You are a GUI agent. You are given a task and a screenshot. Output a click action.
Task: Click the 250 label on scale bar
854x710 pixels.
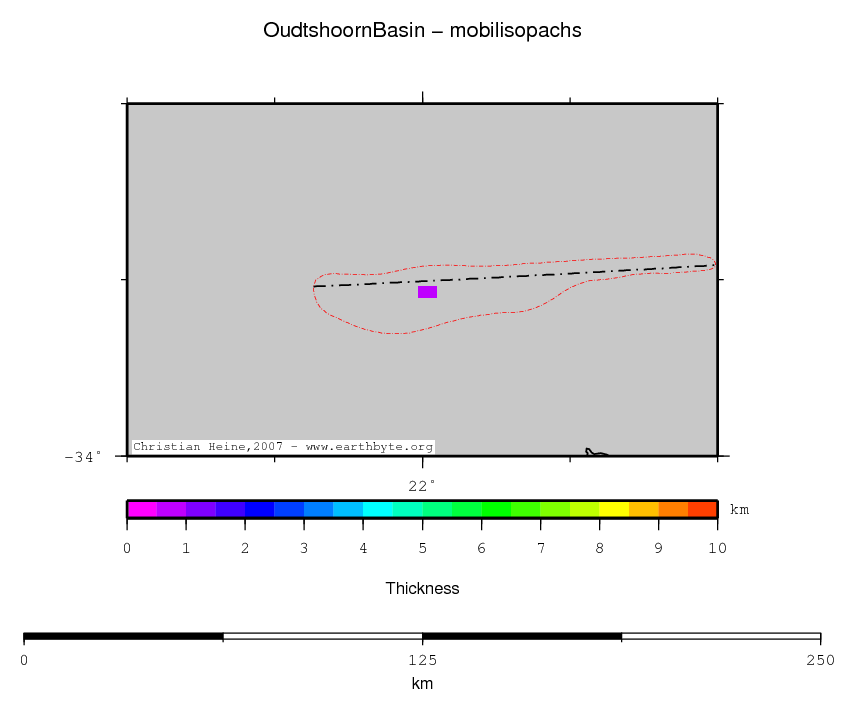(x=820, y=660)
